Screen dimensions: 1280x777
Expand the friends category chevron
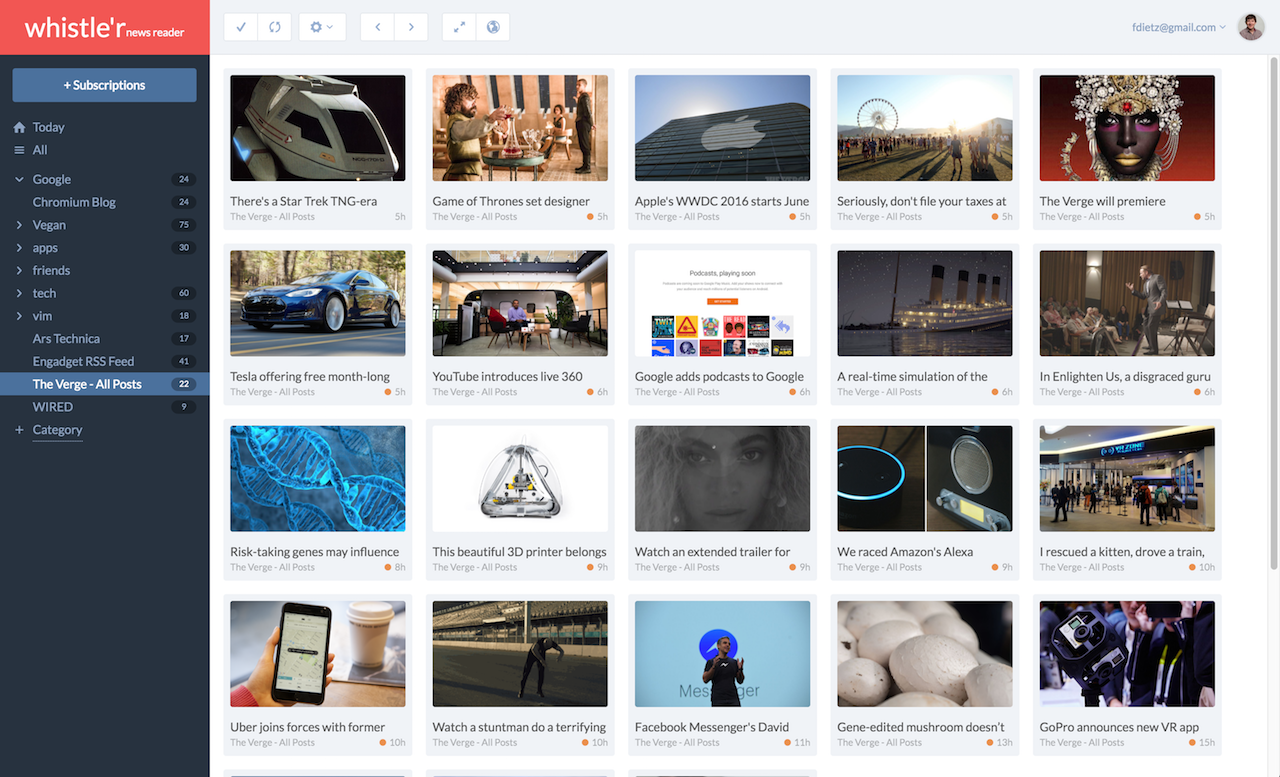(19, 270)
